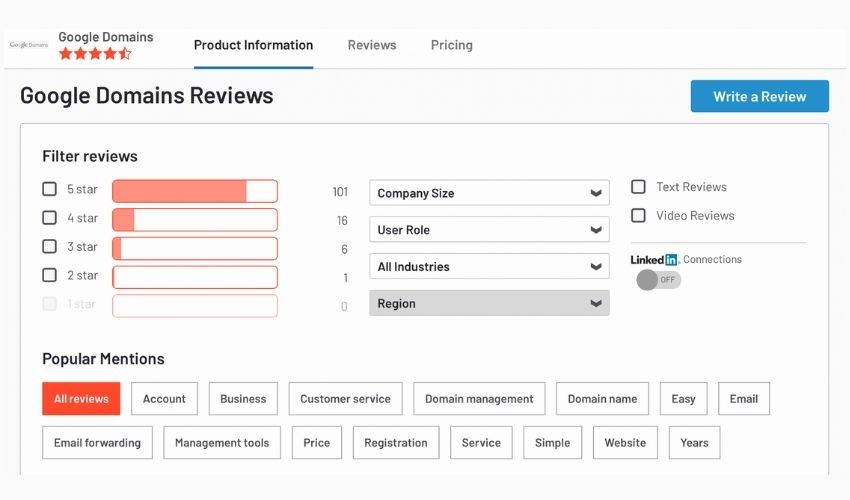Click the 5 star rating bar
The height and width of the screenshot is (500, 850).
[x=195, y=191]
